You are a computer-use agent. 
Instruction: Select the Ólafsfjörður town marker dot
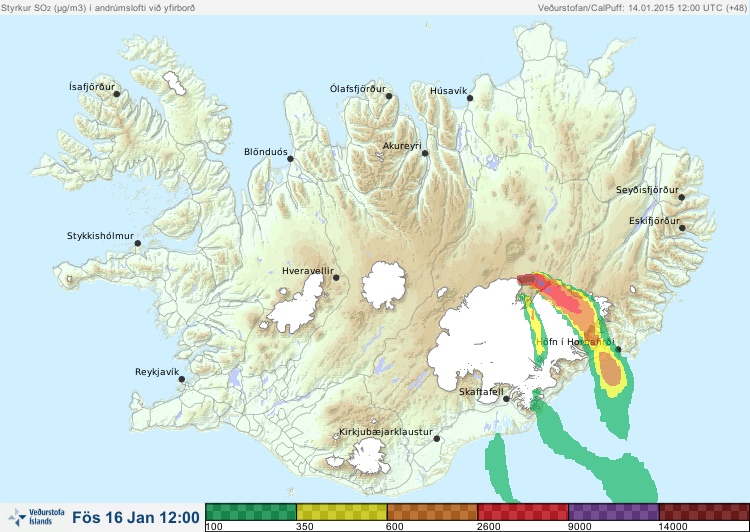[x=389, y=96]
